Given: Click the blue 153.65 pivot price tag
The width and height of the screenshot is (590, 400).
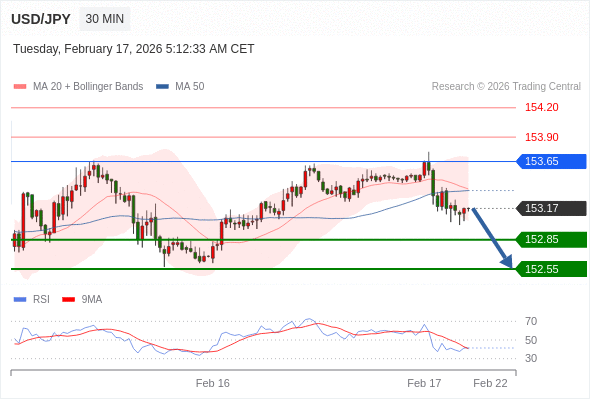Looking at the screenshot, I should 551,161.
